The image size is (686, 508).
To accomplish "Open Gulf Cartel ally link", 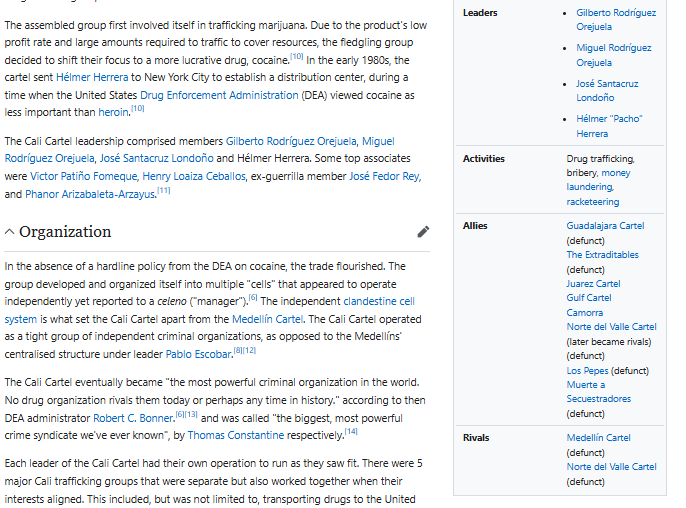I will pyautogui.click(x=589, y=298).
